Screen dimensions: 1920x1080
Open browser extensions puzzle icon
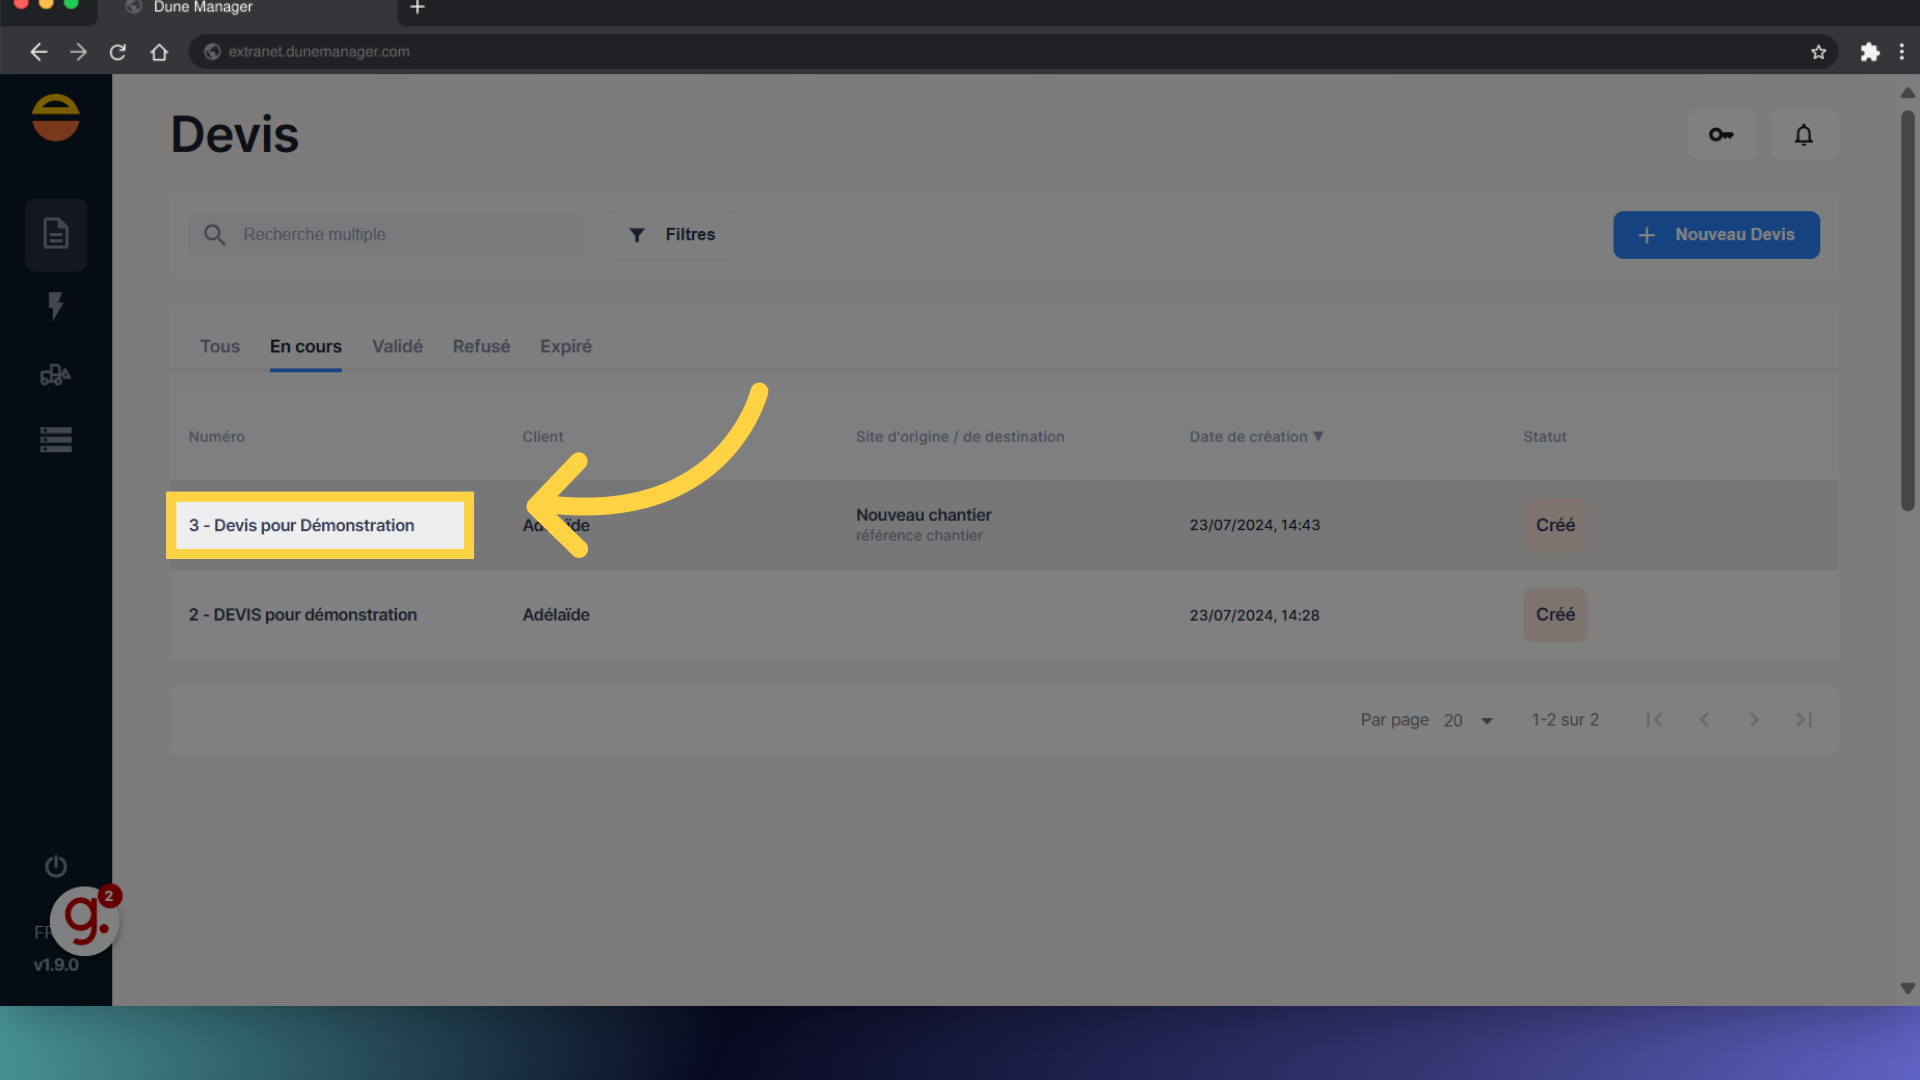coord(1869,52)
